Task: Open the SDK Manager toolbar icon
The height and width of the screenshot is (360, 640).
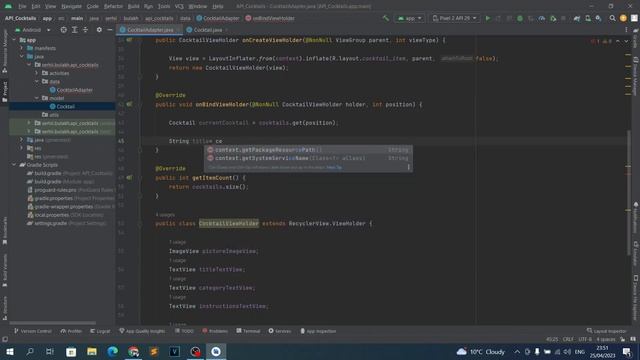Action: coord(598,18)
